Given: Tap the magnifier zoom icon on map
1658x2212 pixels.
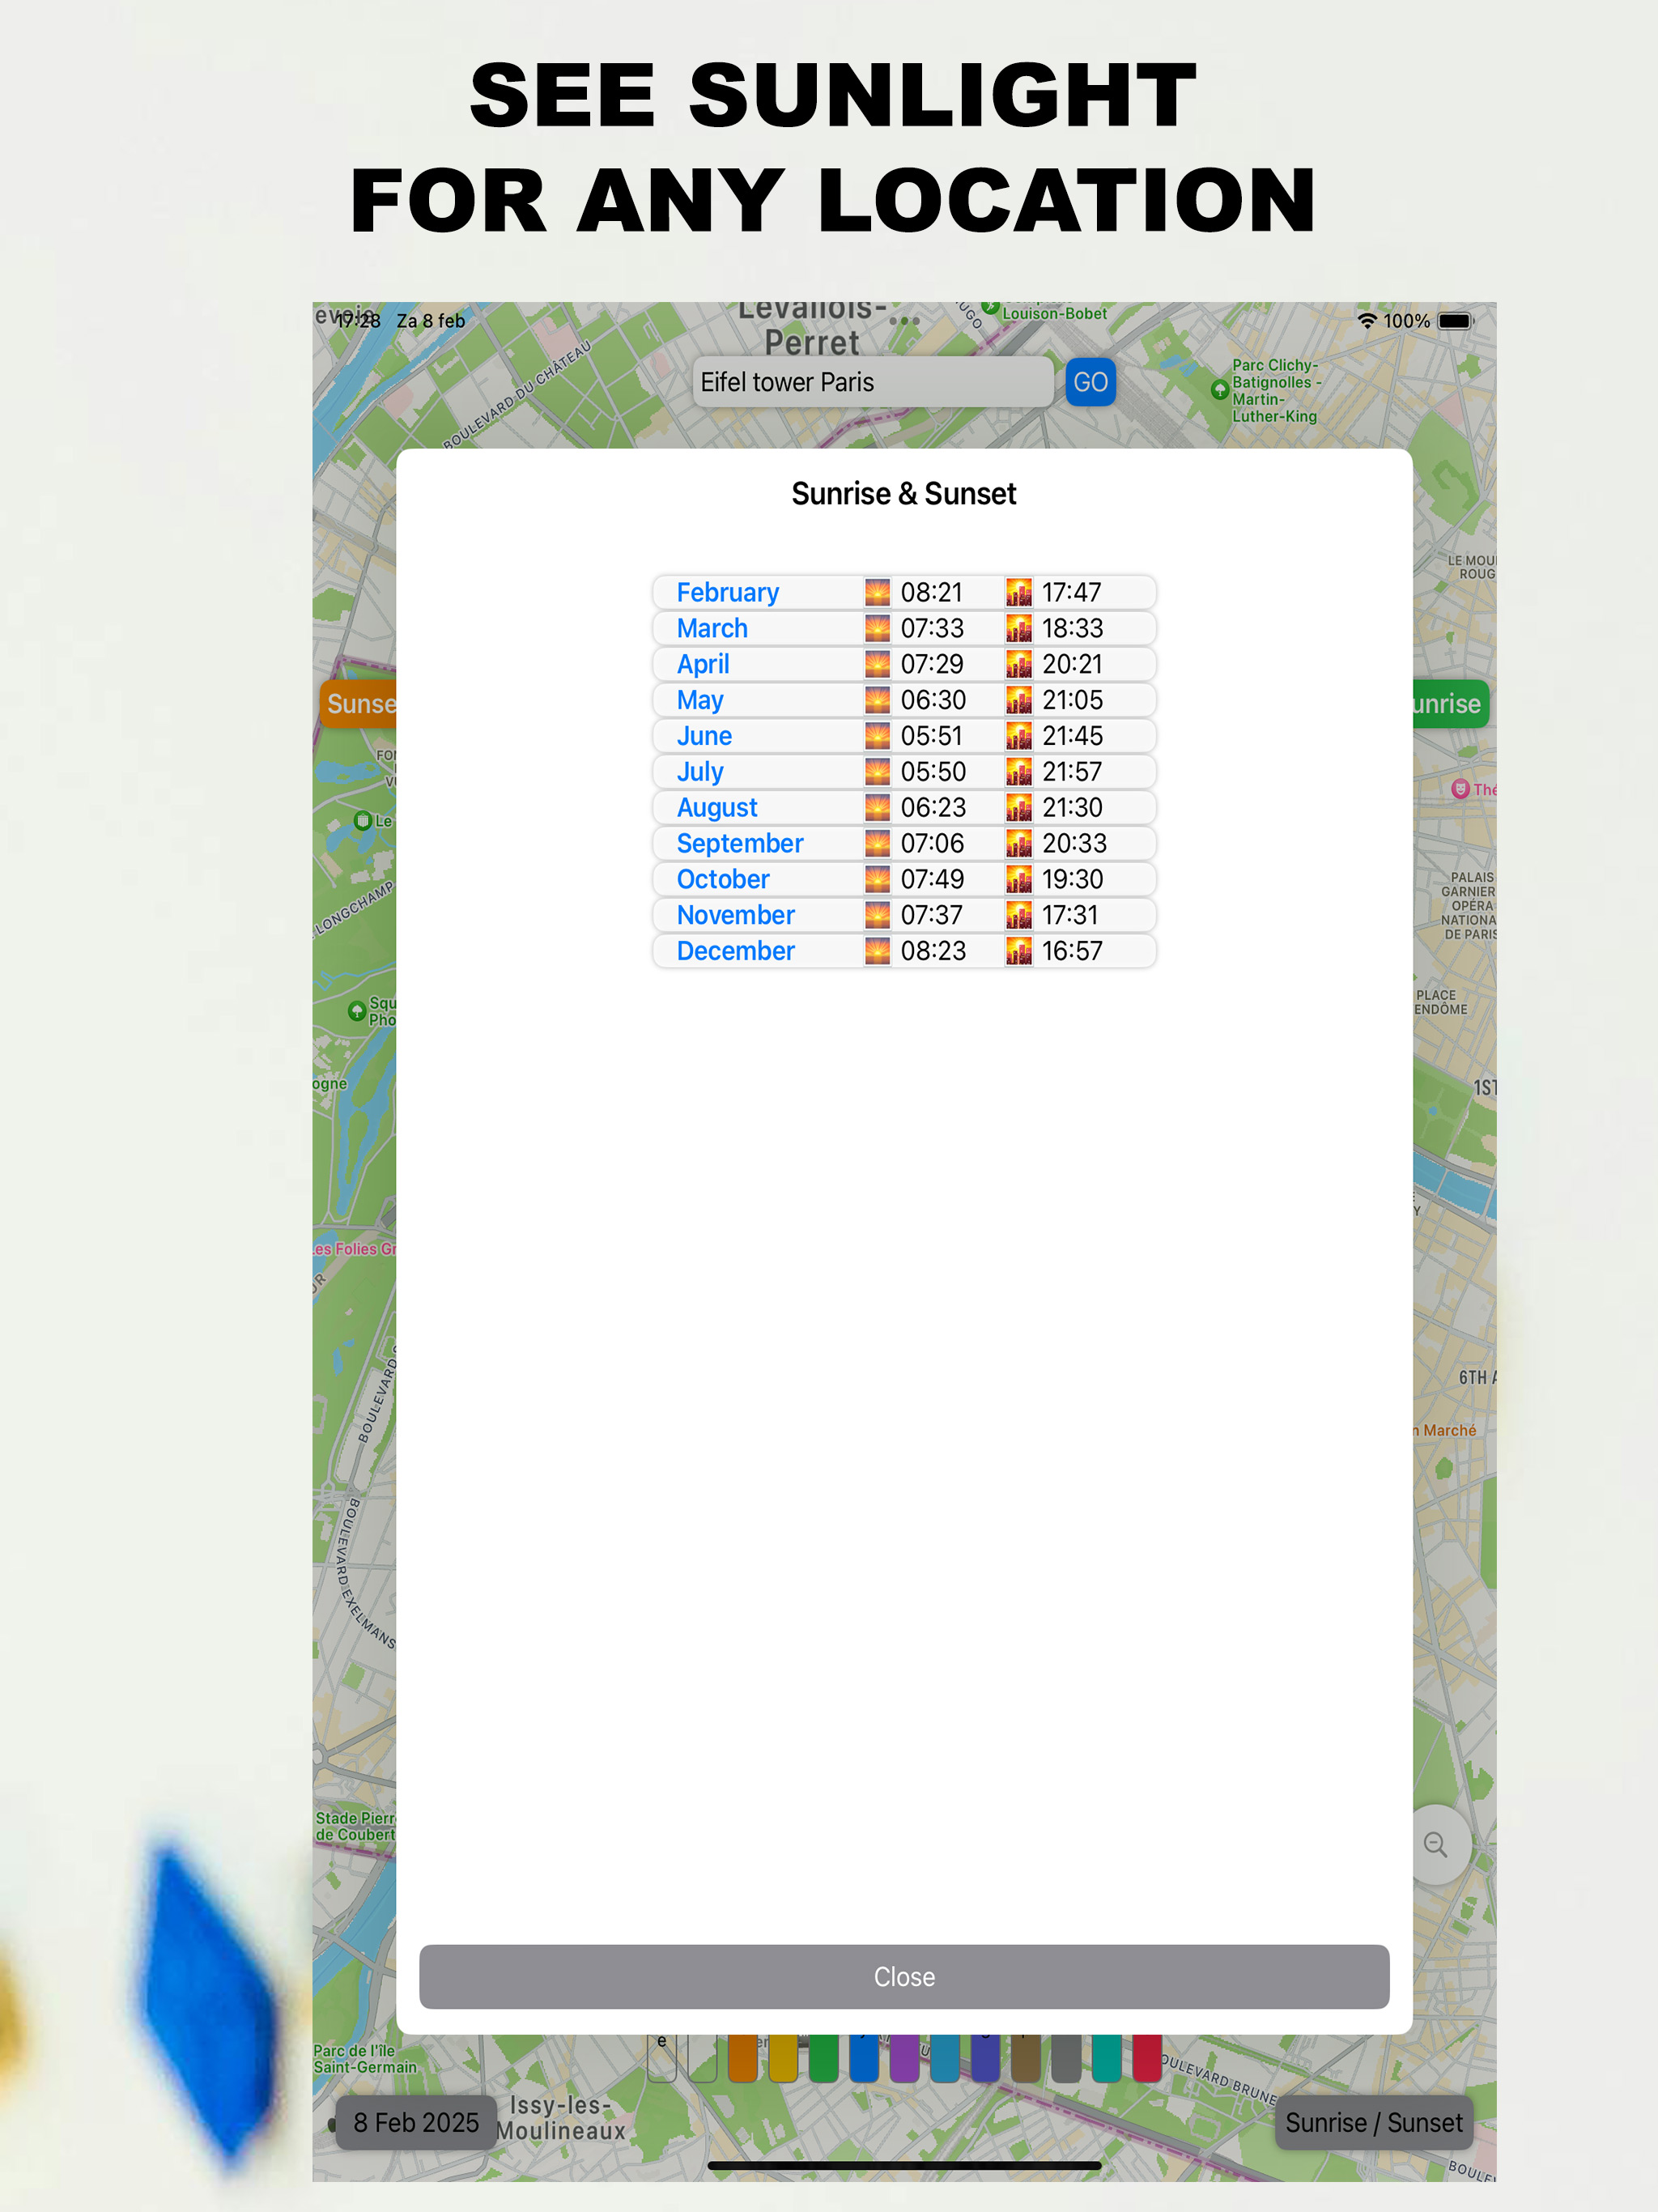Looking at the screenshot, I should click(x=1436, y=1845).
